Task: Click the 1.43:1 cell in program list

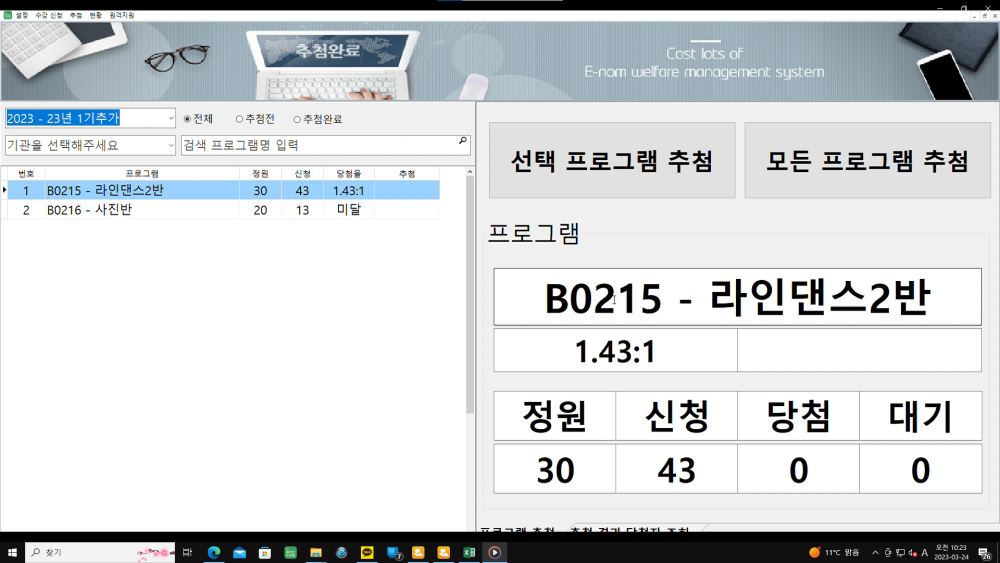Action: pyautogui.click(x=349, y=191)
